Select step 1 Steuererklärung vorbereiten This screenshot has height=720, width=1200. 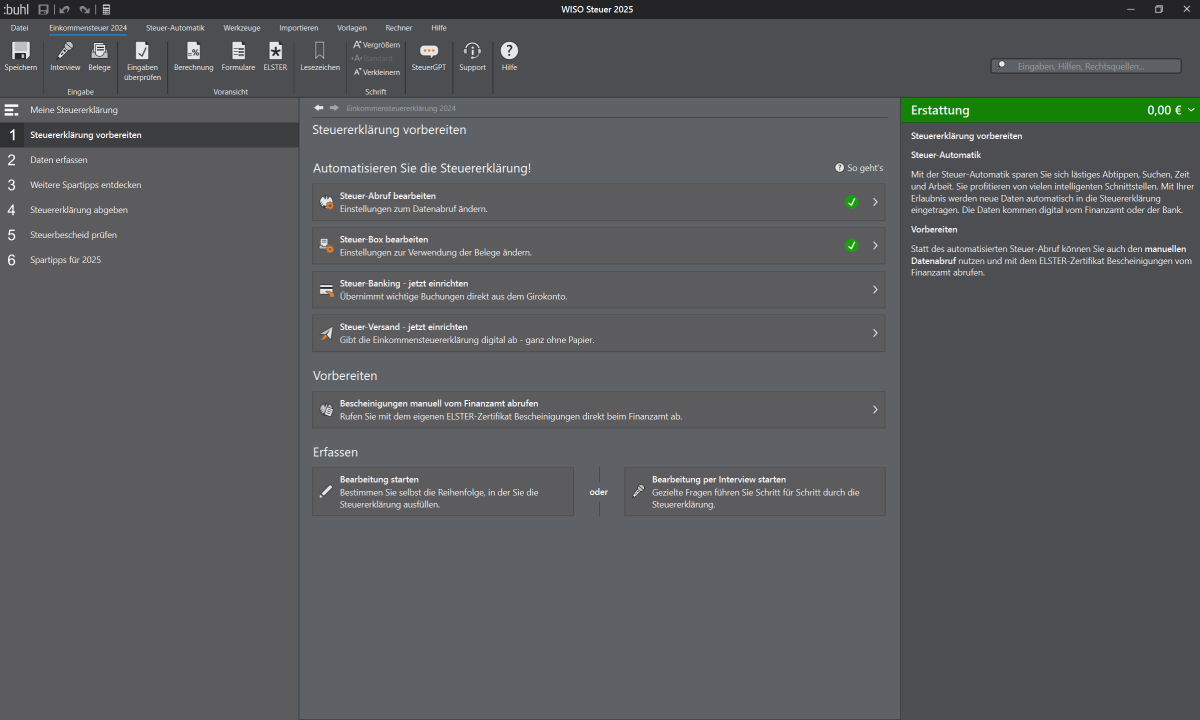149,135
